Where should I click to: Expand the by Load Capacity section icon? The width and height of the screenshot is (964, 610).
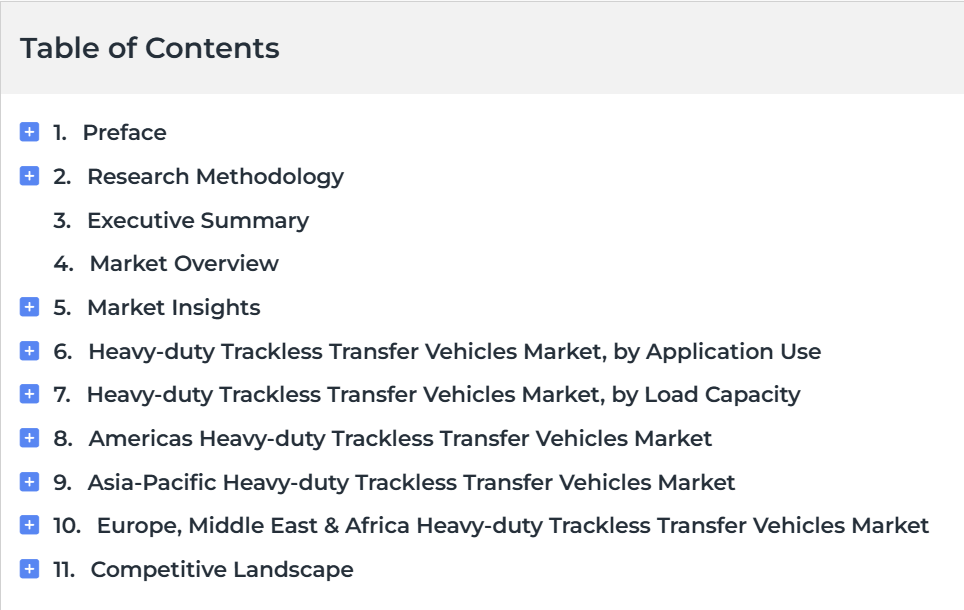(30, 394)
